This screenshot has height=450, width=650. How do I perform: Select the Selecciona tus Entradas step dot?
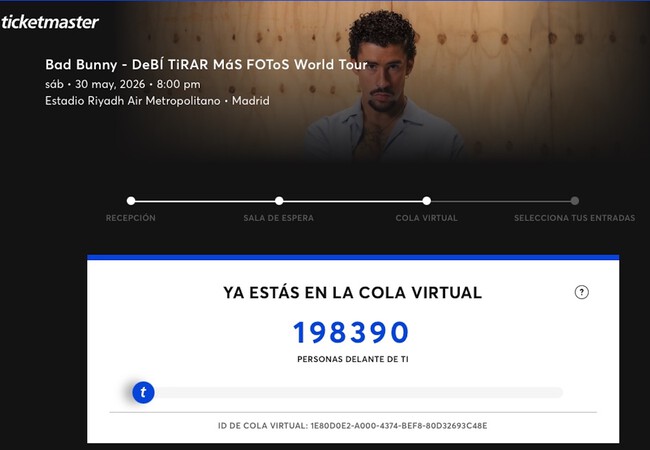pyautogui.click(x=575, y=201)
